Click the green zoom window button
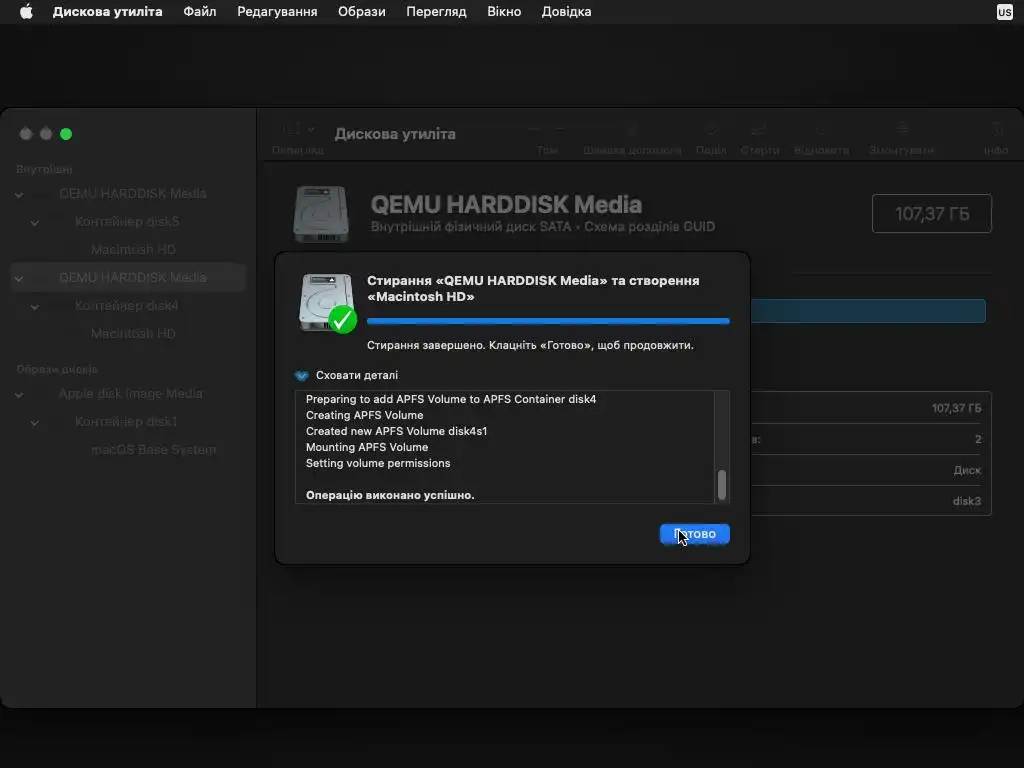Image resolution: width=1024 pixels, height=768 pixels. click(66, 134)
